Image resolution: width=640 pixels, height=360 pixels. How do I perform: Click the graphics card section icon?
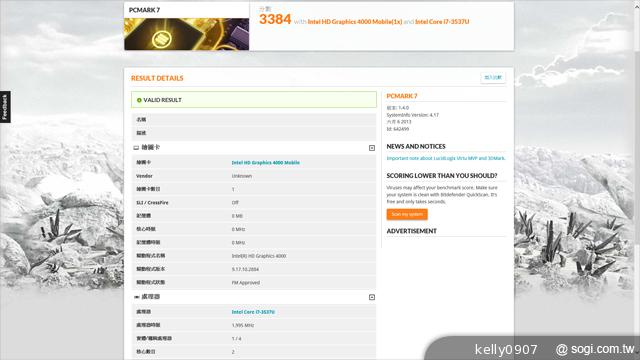[136, 148]
